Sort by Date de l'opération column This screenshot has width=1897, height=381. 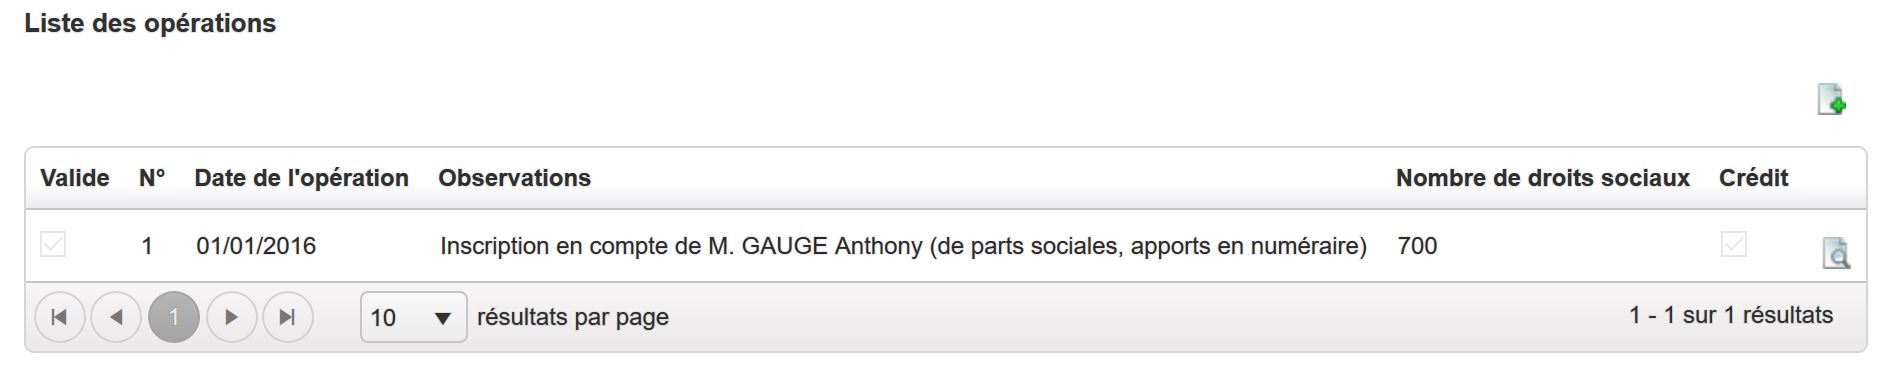pyautogui.click(x=301, y=178)
